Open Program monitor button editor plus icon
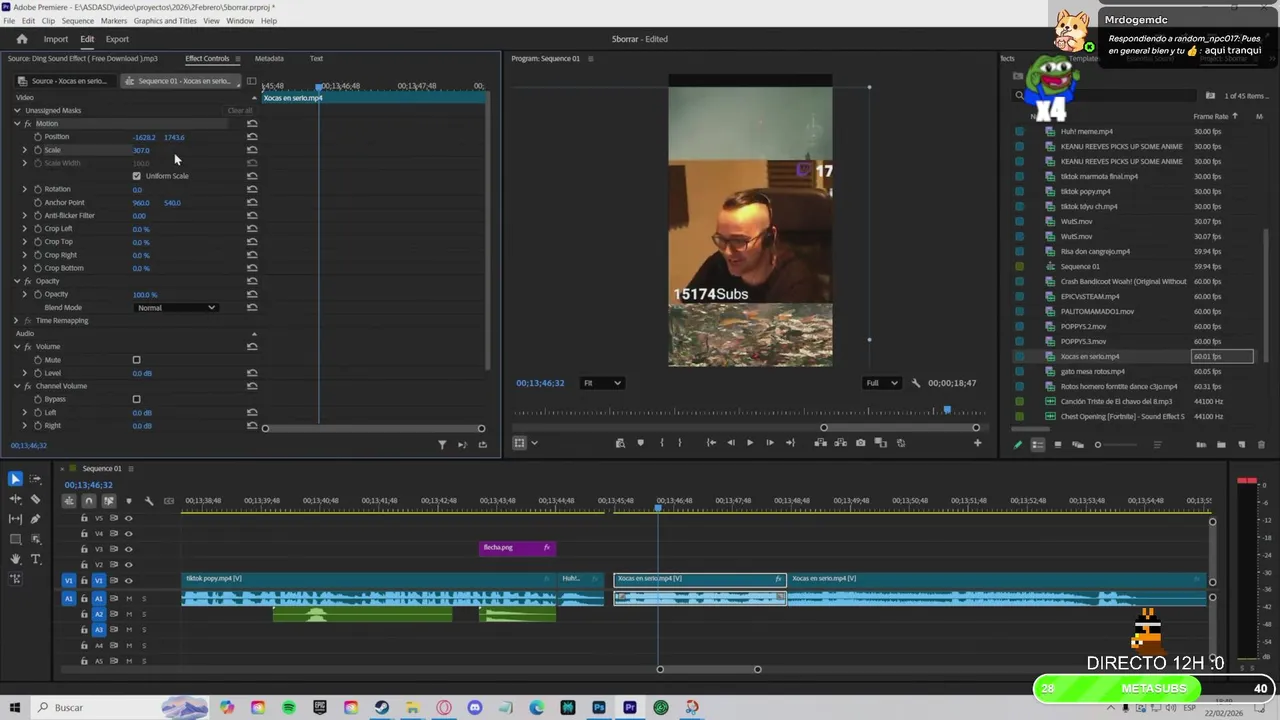The image size is (1280, 720). pyautogui.click(x=977, y=443)
